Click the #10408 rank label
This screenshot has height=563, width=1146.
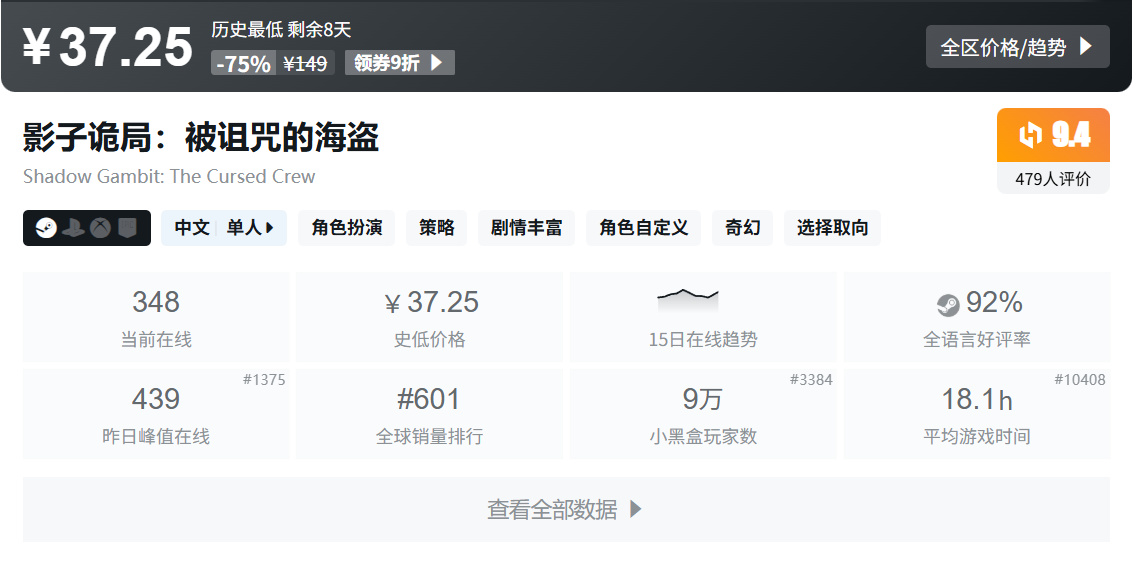(x=1079, y=379)
